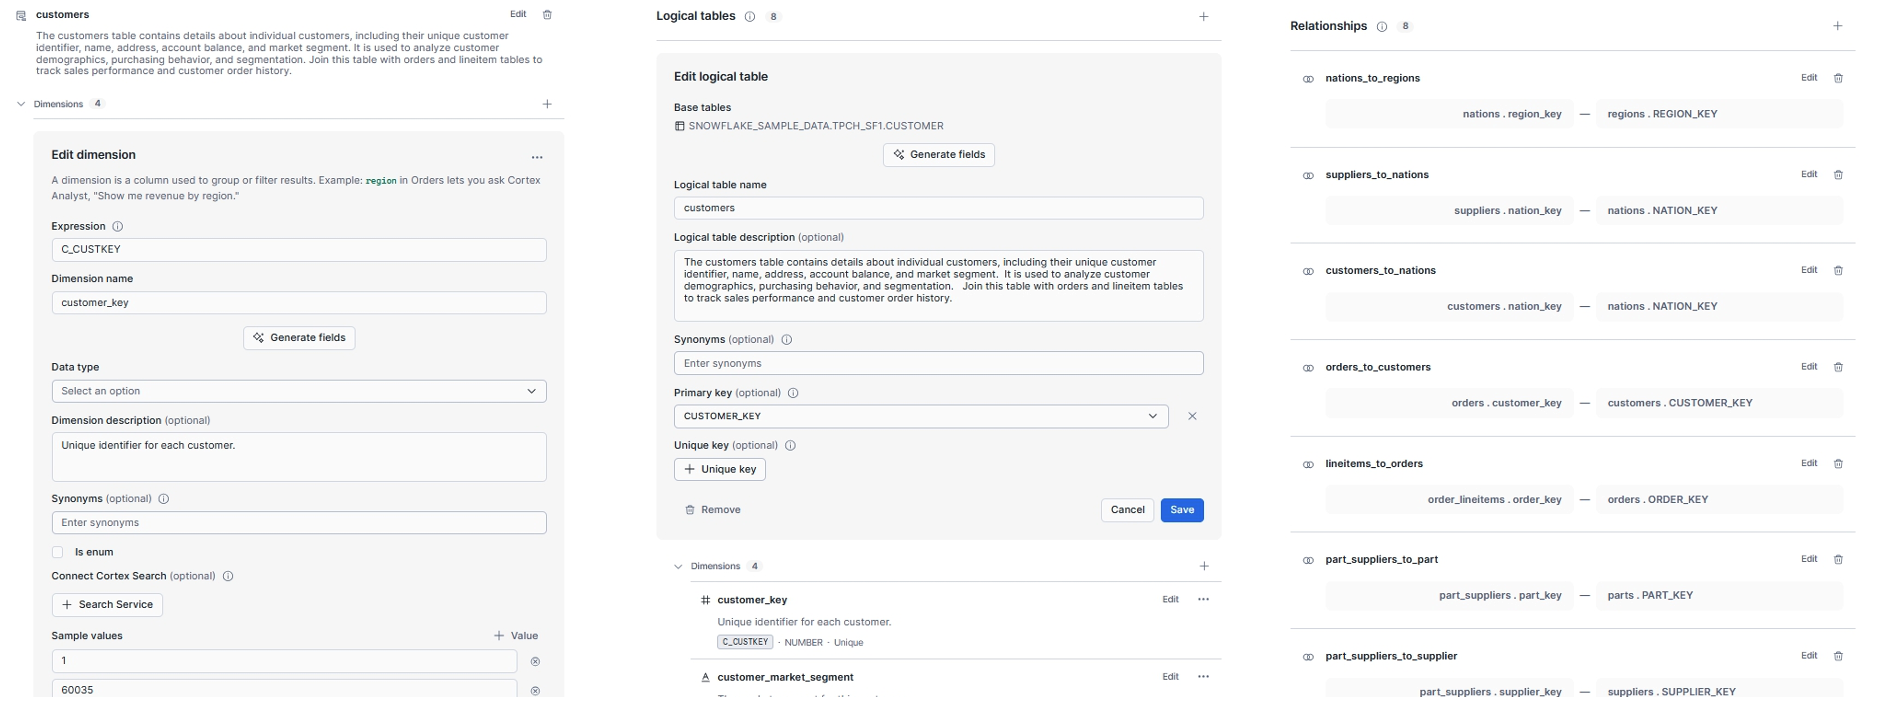Open customer_key dimension ellipsis menu
Screen dimensions: 1880x725
coord(1203,600)
